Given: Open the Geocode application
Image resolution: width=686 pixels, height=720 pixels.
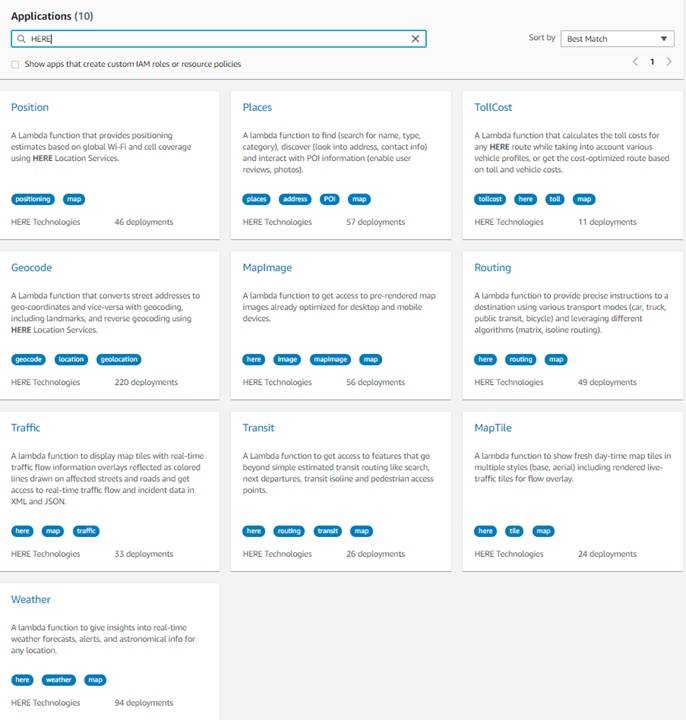Looking at the screenshot, I should tap(31, 268).
